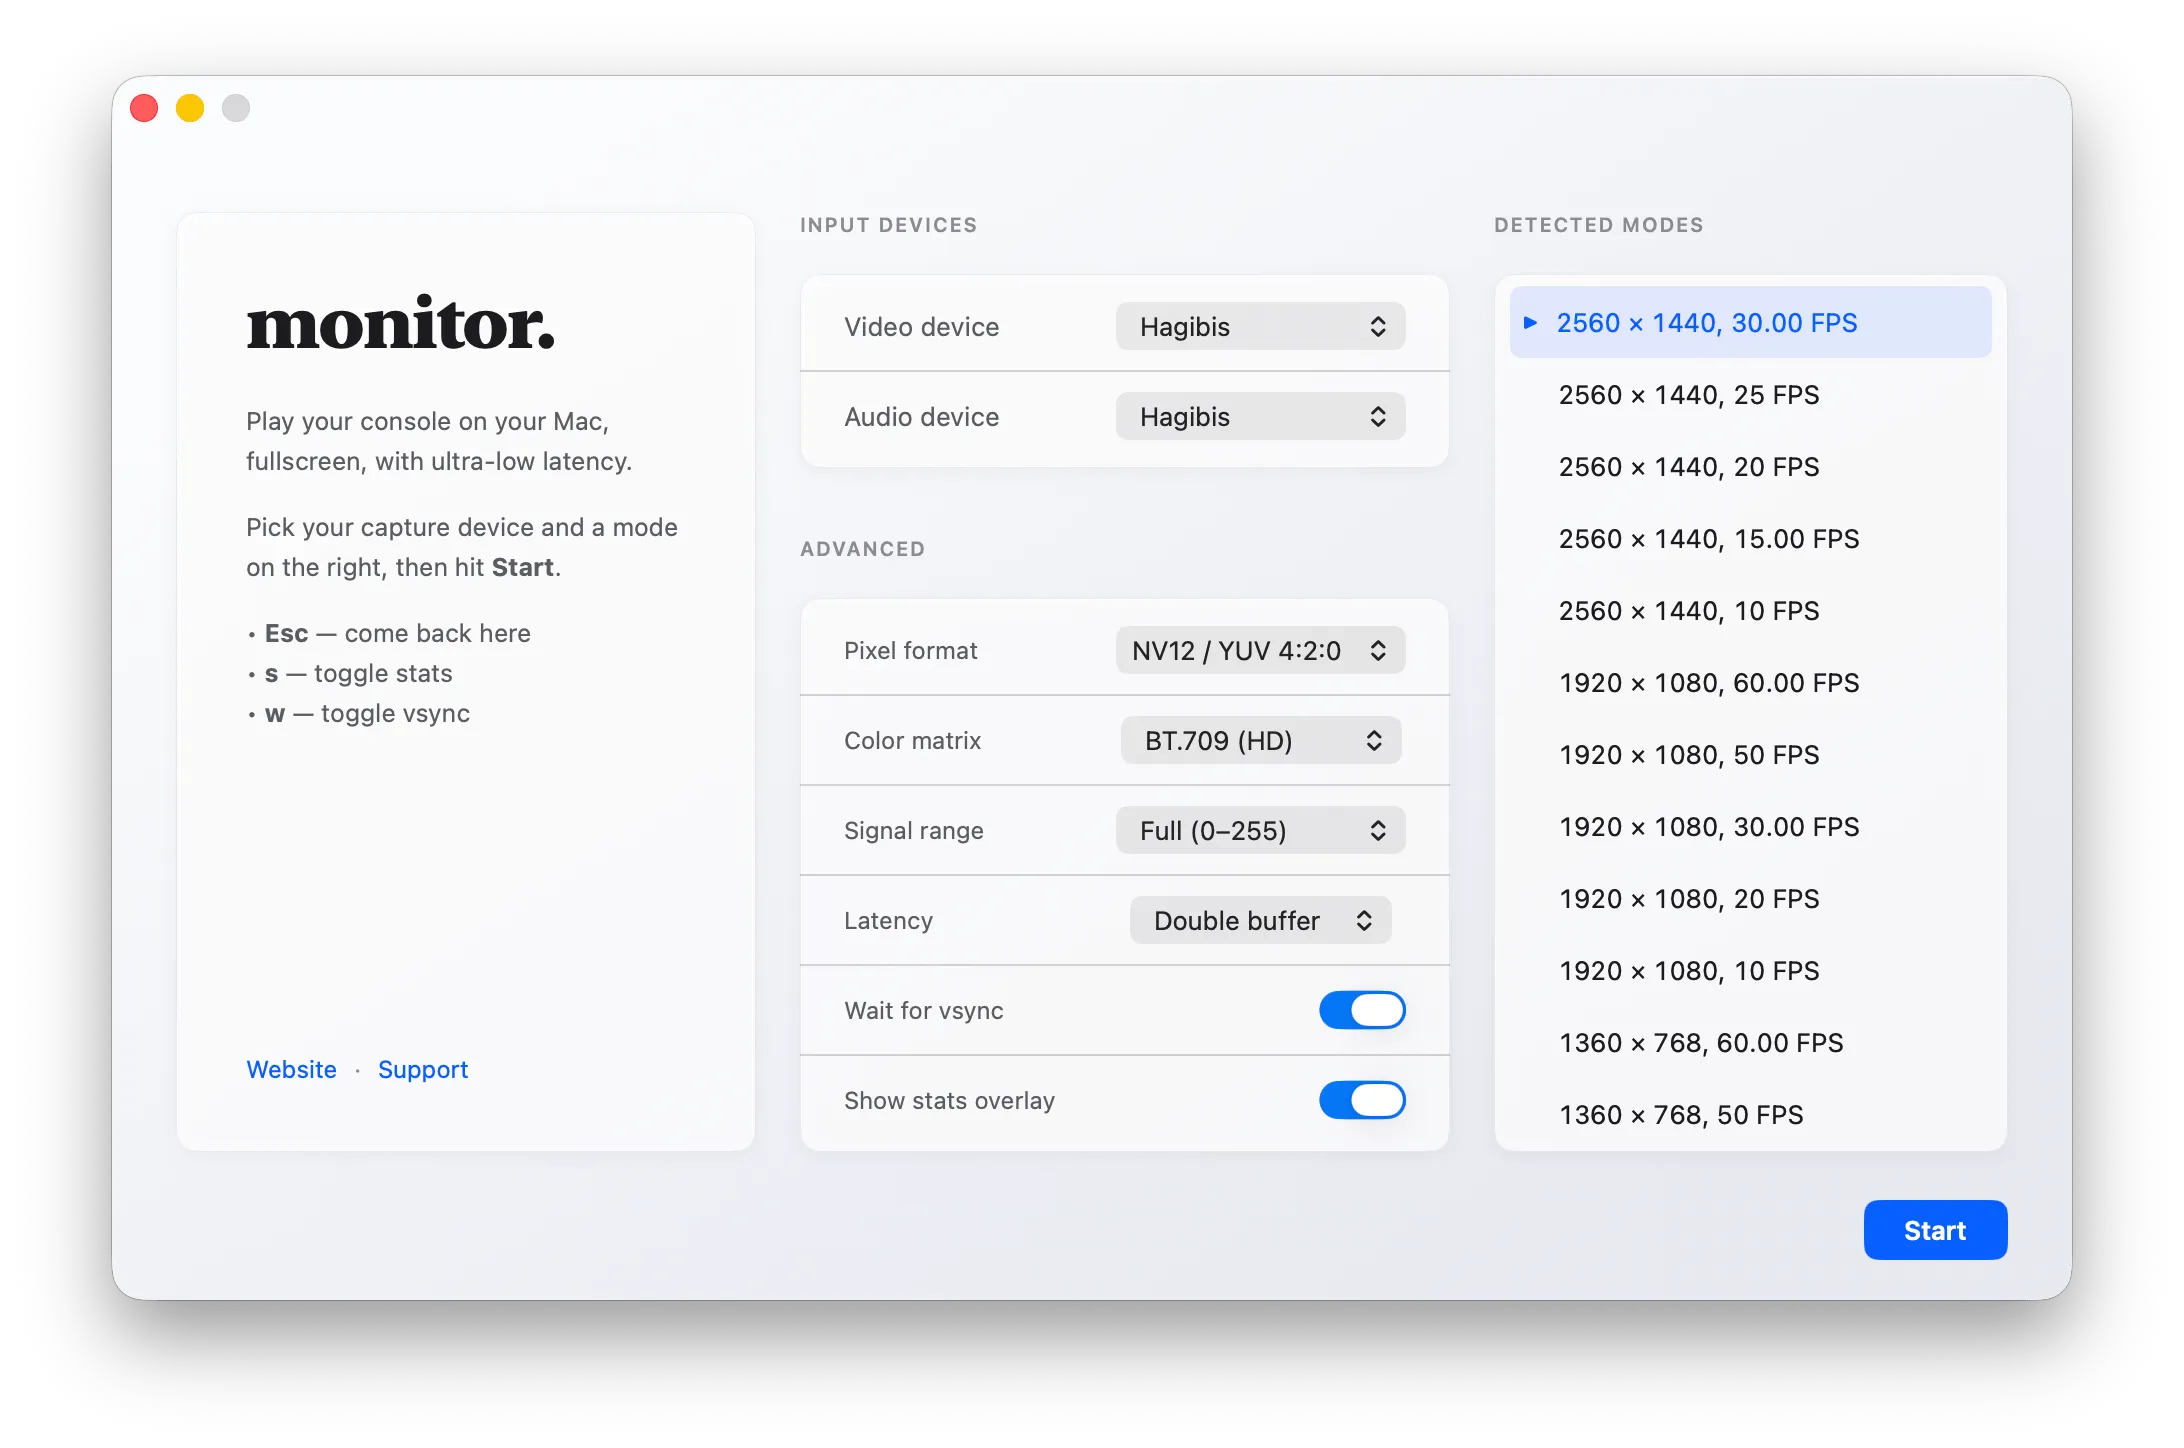2184x1448 pixels.
Task: Click the red close window button
Action: [x=144, y=108]
